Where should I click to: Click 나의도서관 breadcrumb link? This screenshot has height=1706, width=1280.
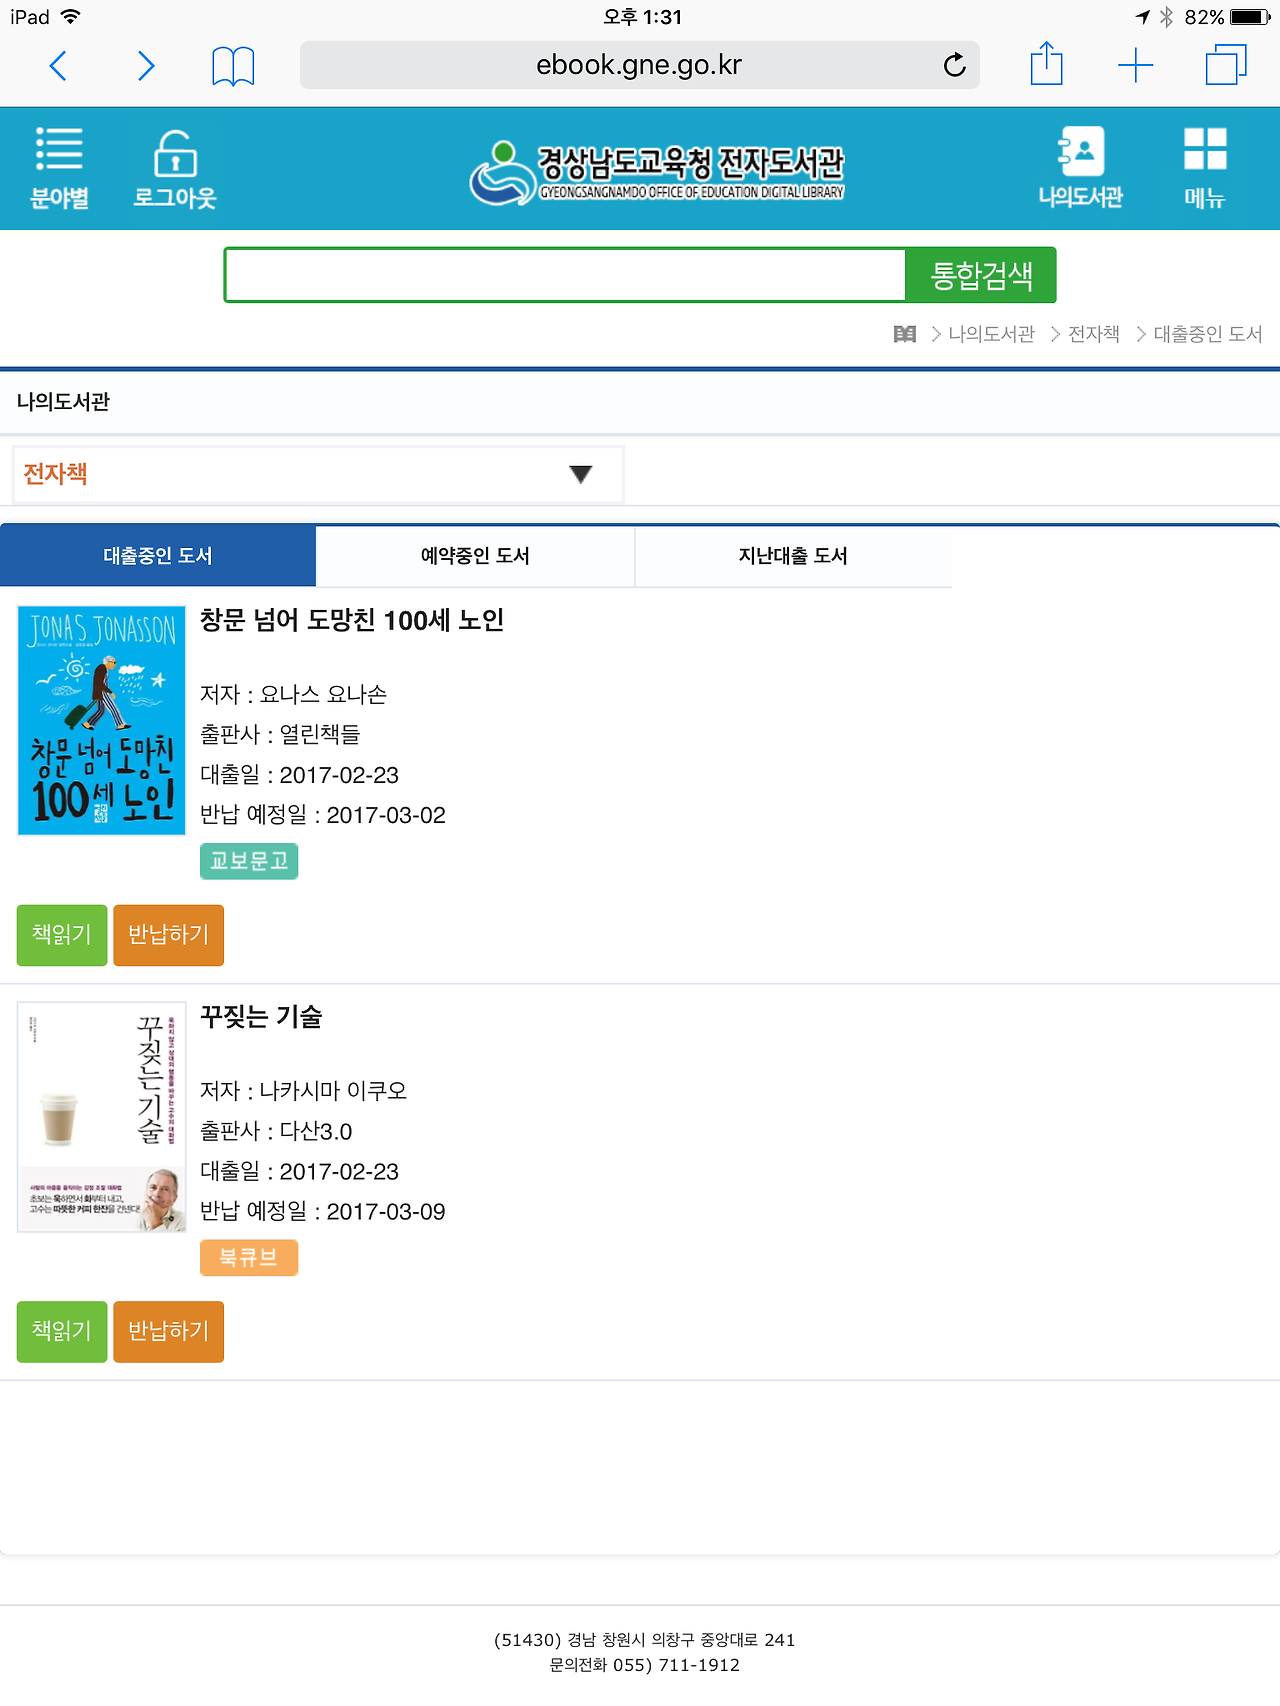click(991, 334)
